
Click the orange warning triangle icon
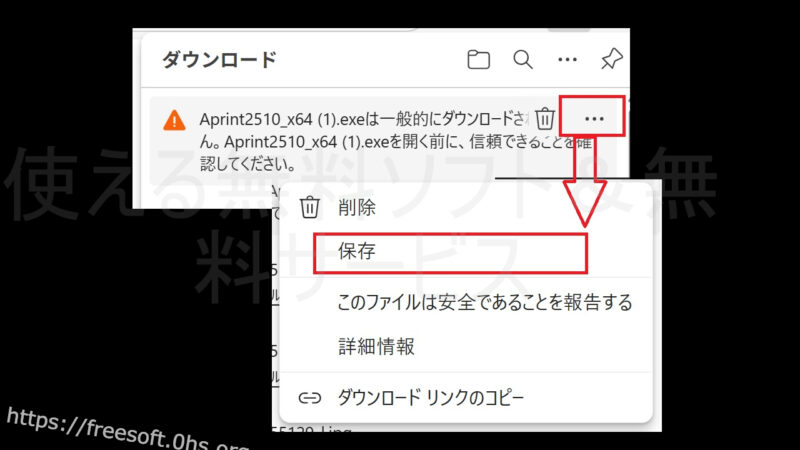[174, 120]
